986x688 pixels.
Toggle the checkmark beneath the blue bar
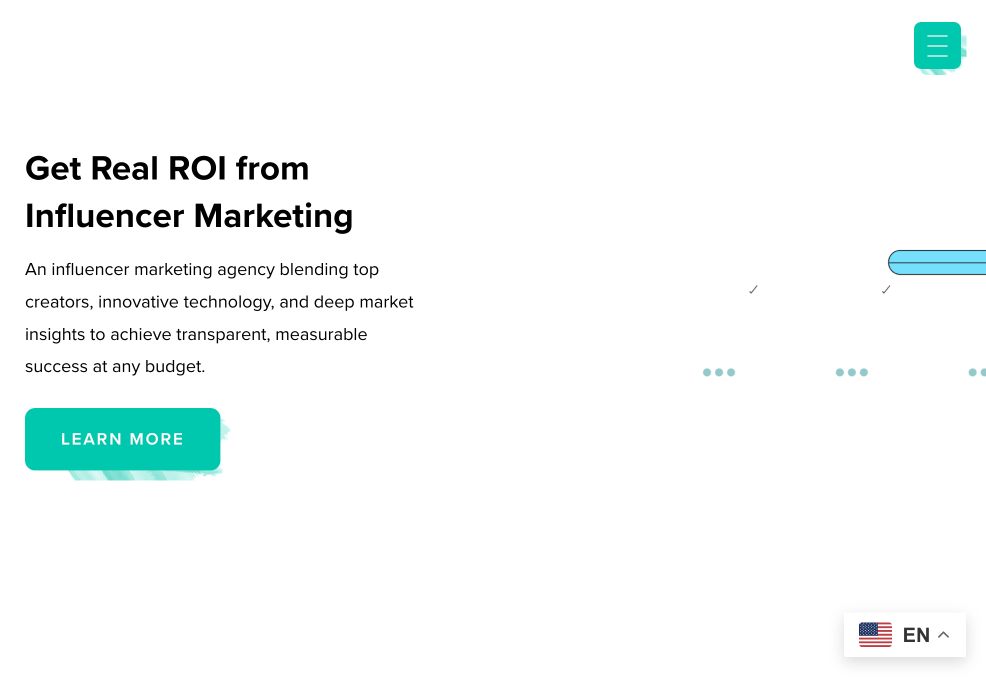point(886,289)
